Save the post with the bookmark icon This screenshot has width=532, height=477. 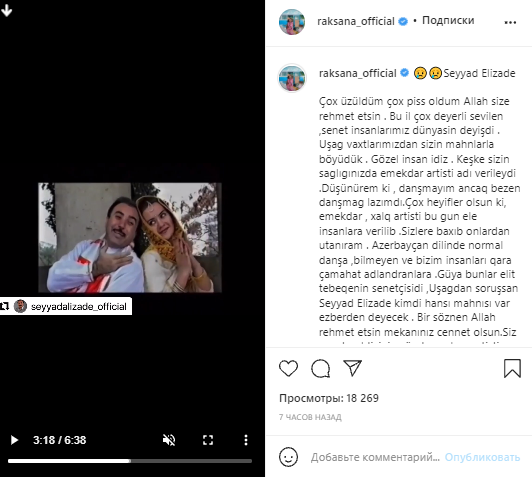(x=512, y=368)
